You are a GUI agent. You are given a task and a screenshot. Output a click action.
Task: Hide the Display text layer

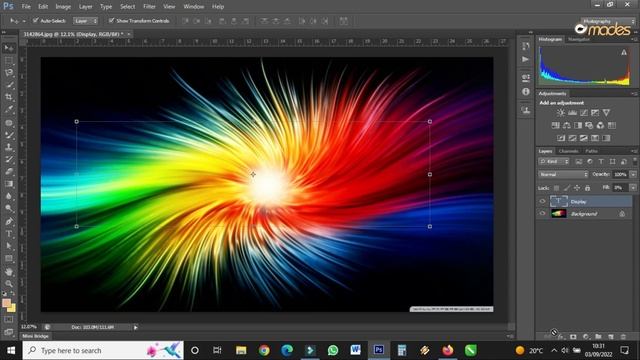542,201
